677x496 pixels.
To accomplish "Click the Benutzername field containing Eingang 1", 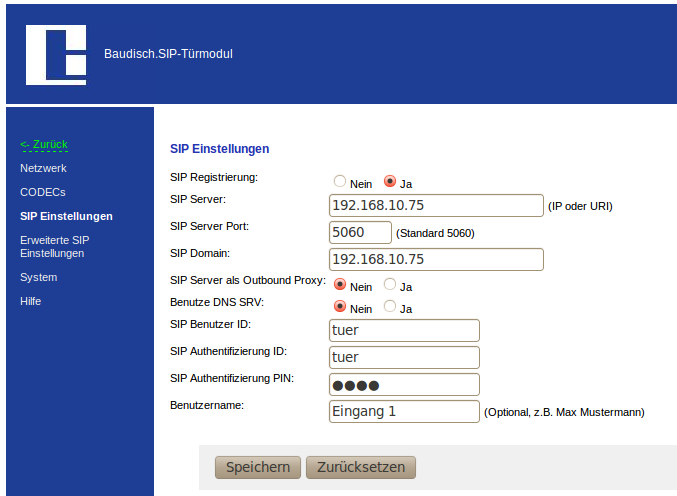I will tap(404, 411).
